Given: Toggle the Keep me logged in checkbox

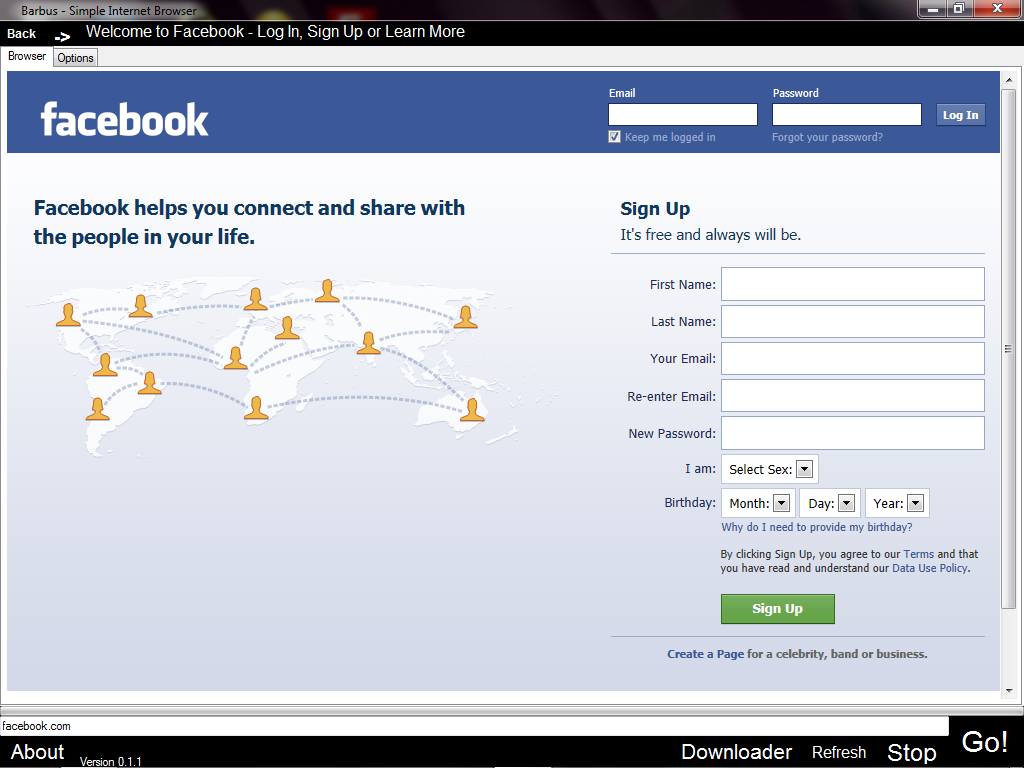Looking at the screenshot, I should click(x=614, y=136).
